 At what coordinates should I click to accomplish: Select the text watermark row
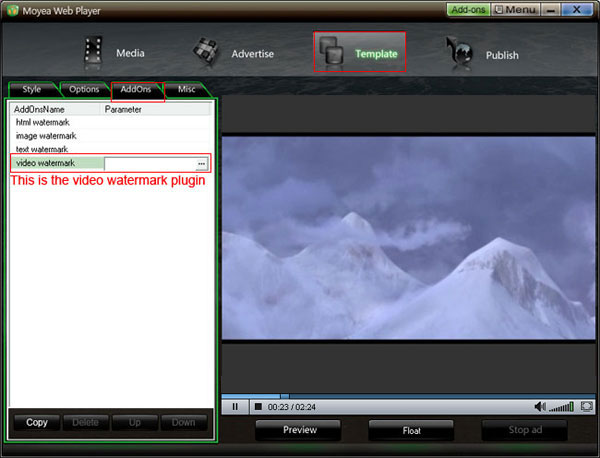coord(110,149)
